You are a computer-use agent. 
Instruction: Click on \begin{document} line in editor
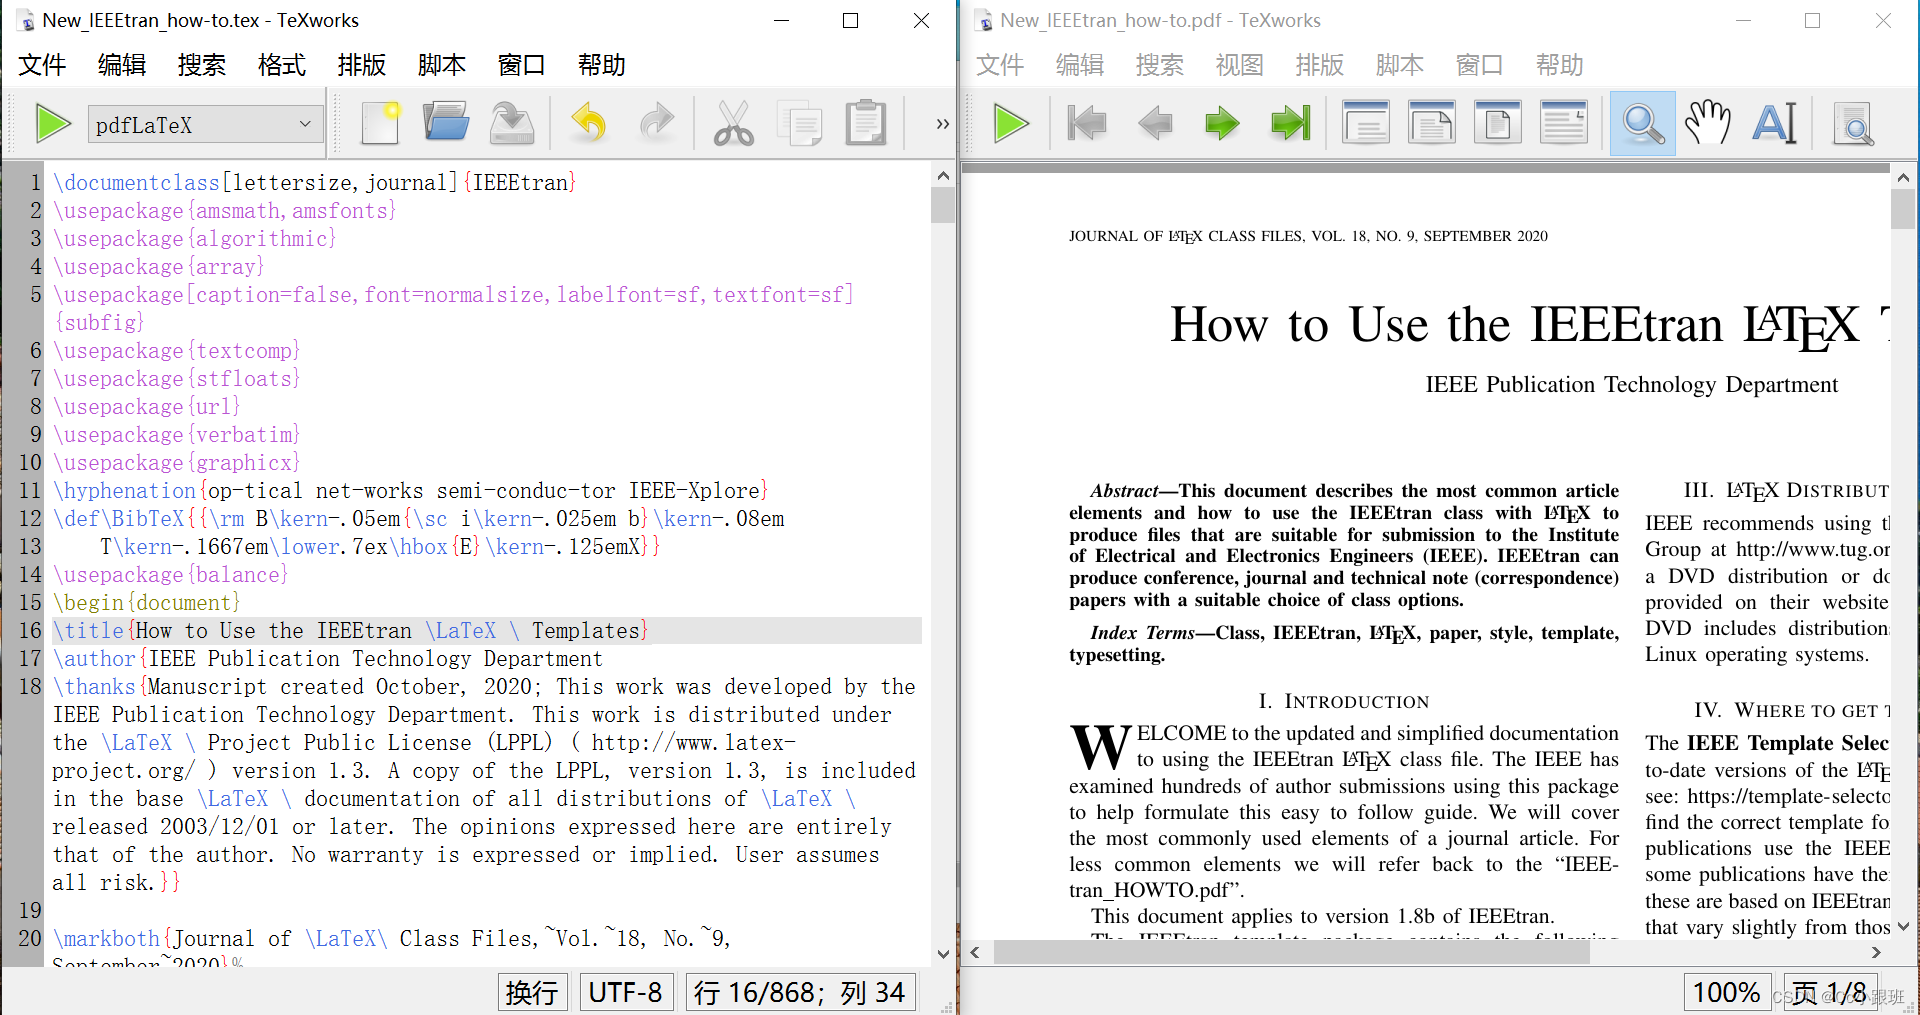(x=147, y=603)
